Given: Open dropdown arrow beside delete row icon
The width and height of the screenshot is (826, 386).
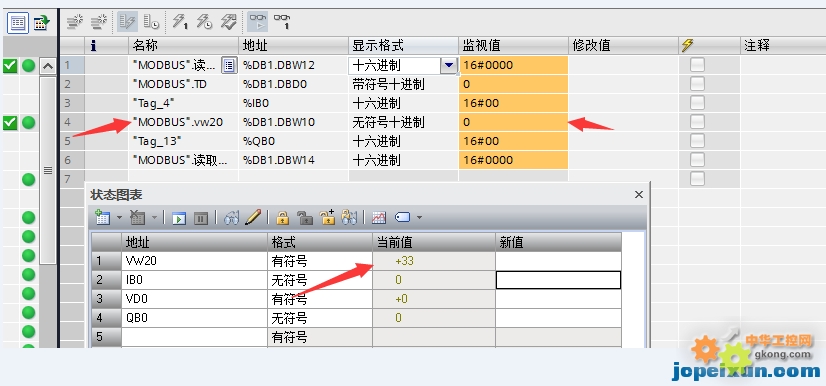Looking at the screenshot, I should [154, 217].
